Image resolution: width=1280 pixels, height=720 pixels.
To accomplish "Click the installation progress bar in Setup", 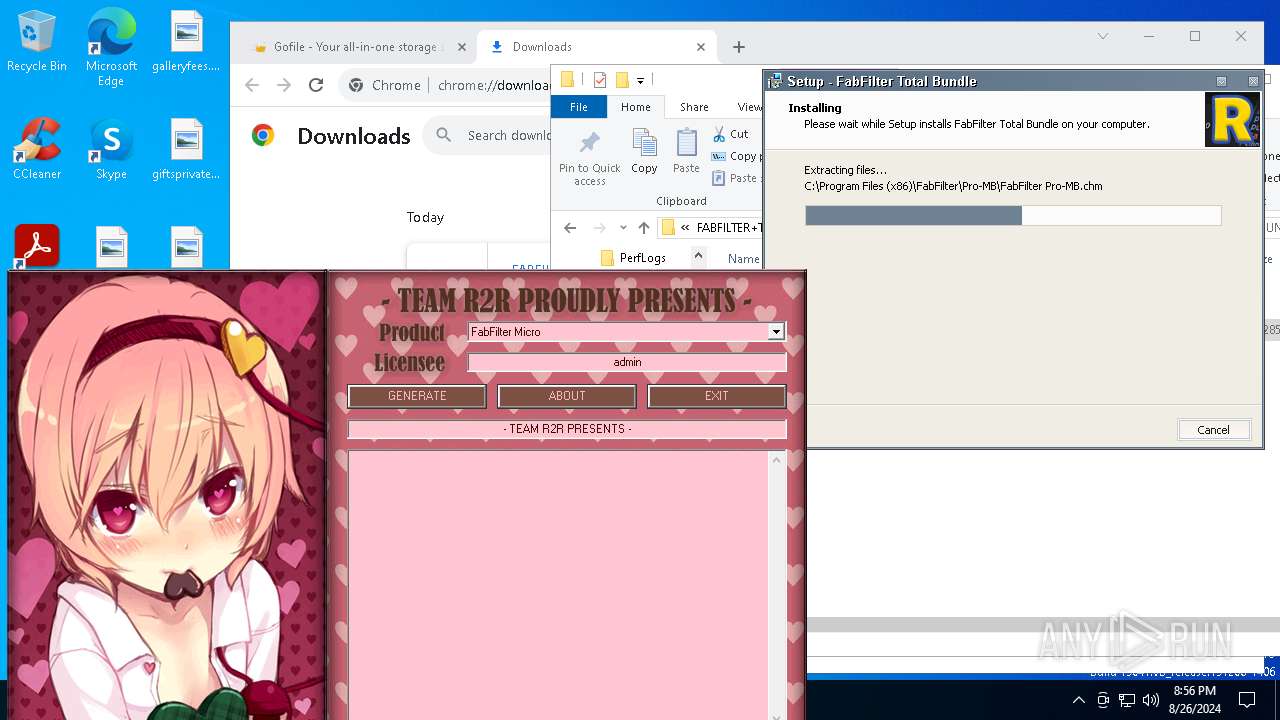I will coord(1013,216).
